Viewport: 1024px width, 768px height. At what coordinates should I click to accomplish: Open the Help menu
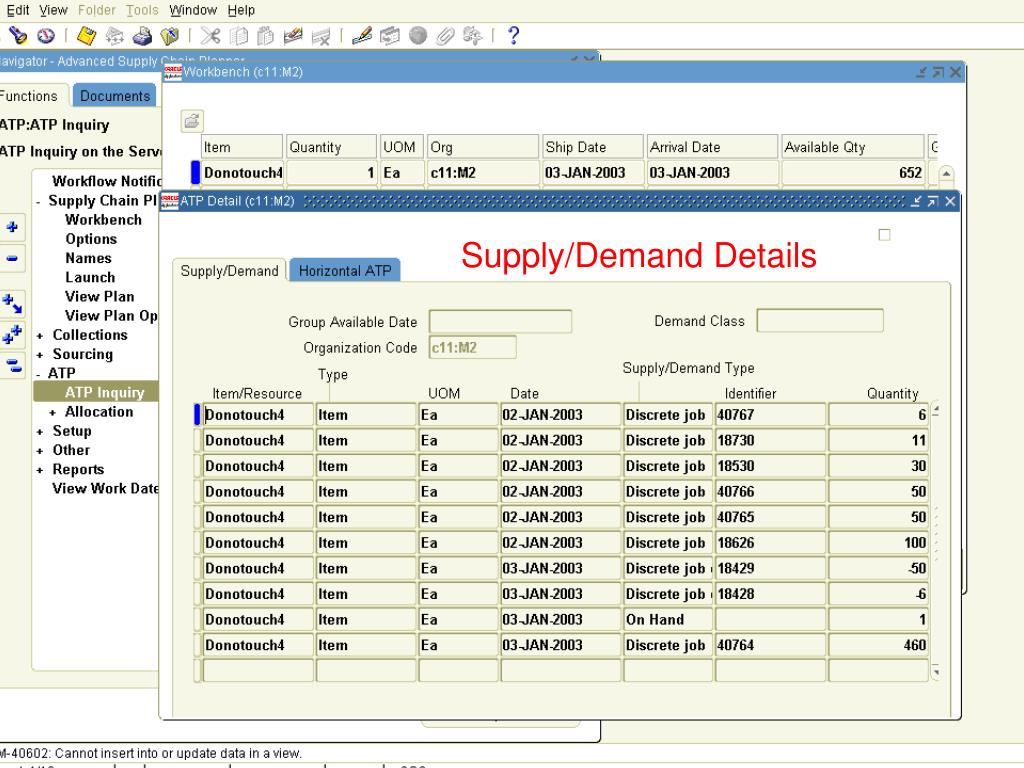[x=241, y=10]
